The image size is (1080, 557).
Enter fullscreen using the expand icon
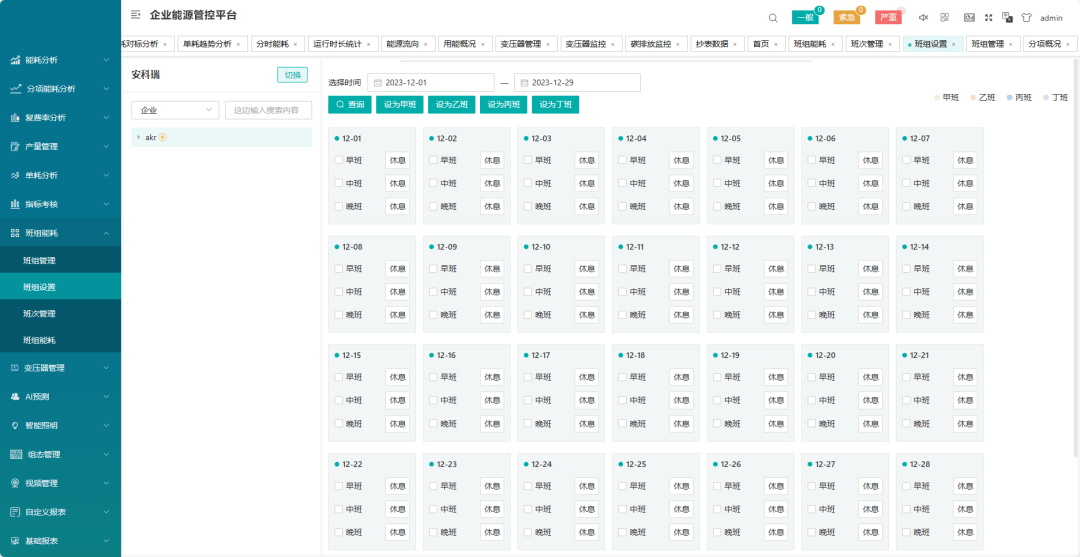pos(988,18)
